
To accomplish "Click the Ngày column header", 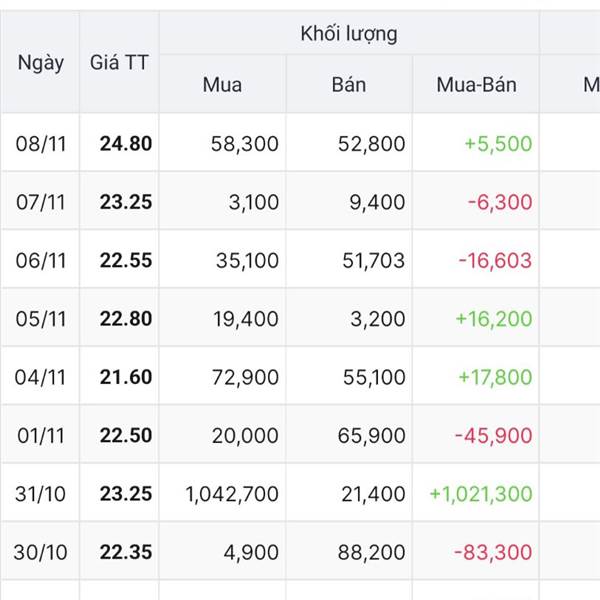I will pos(40,63).
